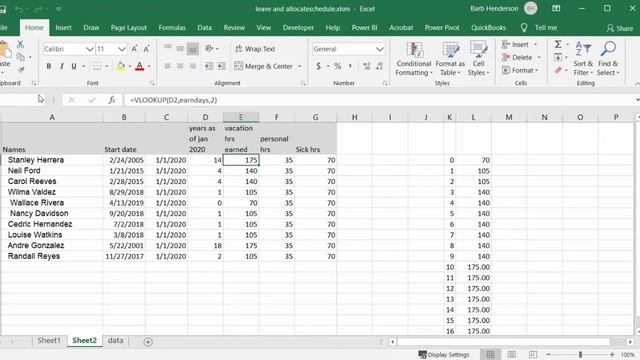640x360 pixels.
Task: Click column H header
Action: pyautogui.click(x=354, y=118)
